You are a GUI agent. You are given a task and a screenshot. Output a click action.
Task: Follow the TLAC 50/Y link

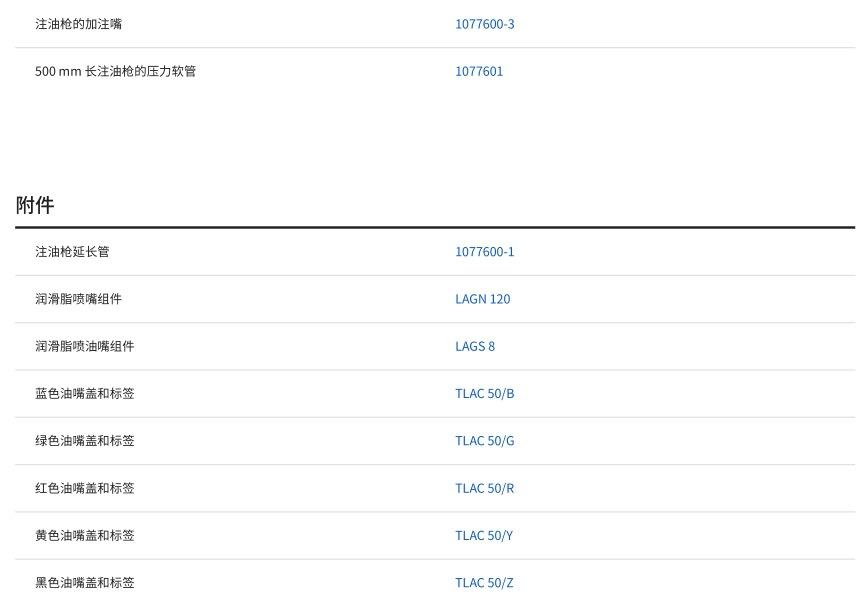point(483,536)
